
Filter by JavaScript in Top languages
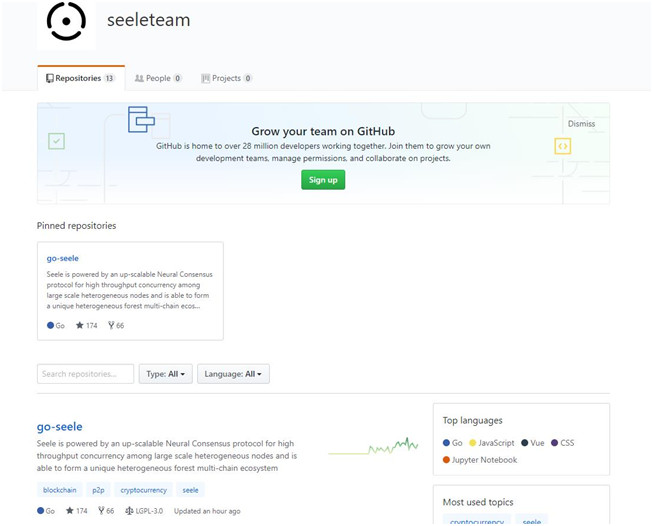click(x=492, y=443)
